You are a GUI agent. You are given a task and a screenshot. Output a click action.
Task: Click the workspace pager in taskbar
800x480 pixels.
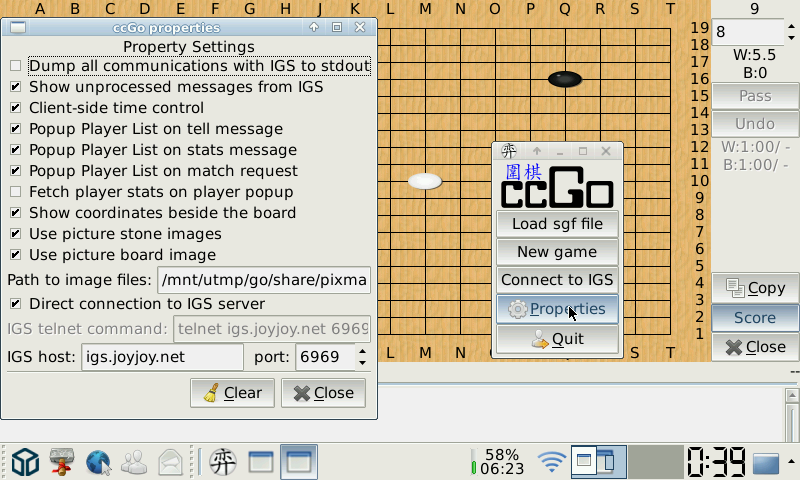click(x=598, y=462)
